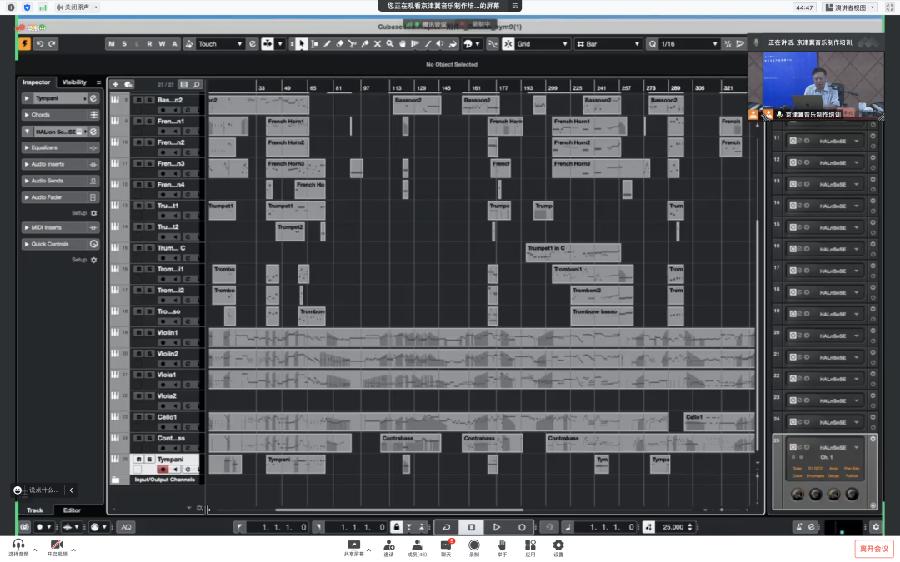This screenshot has height=562, width=900.
Task: Select the Erase tool
Action: (x=340, y=44)
